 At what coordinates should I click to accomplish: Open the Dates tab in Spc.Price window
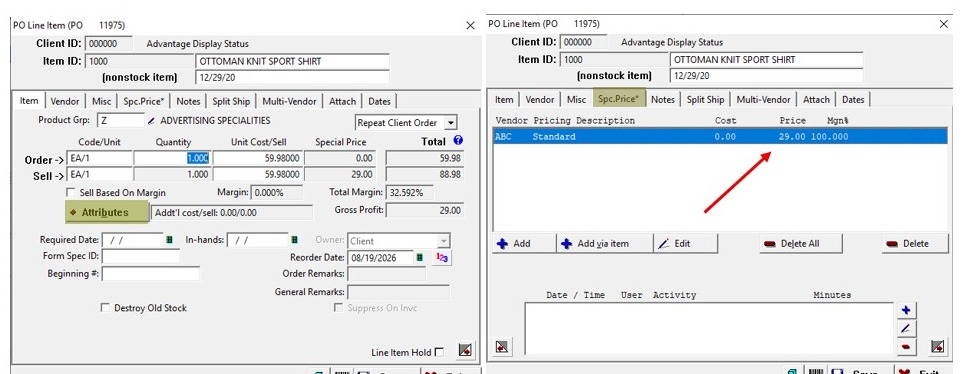pyautogui.click(x=853, y=99)
